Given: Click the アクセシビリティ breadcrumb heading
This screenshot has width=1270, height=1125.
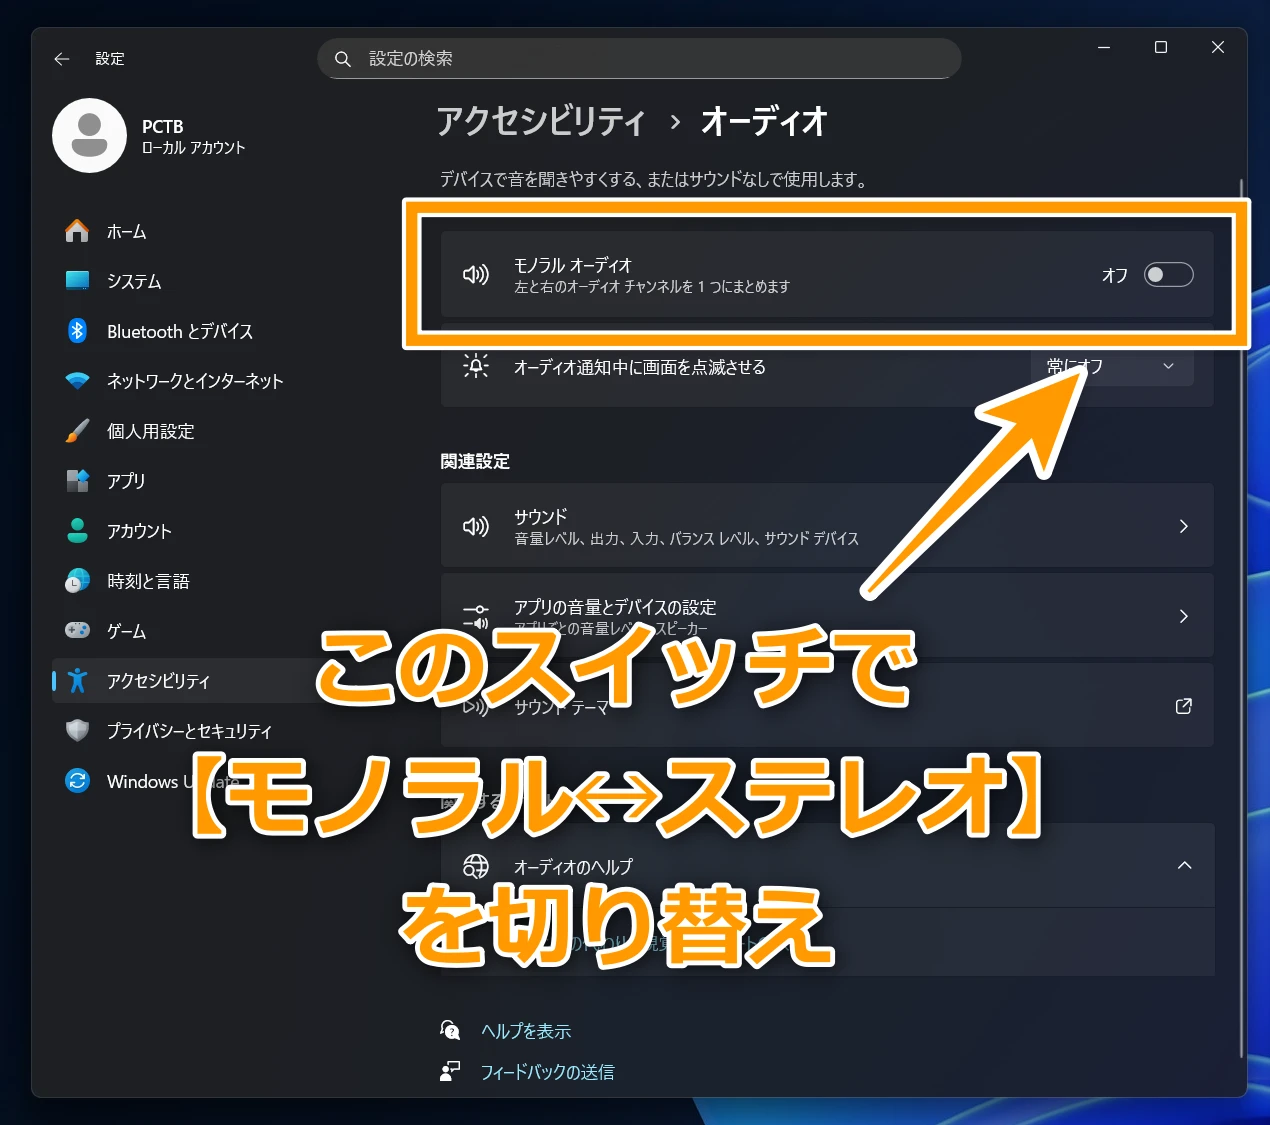Looking at the screenshot, I should tap(541, 122).
